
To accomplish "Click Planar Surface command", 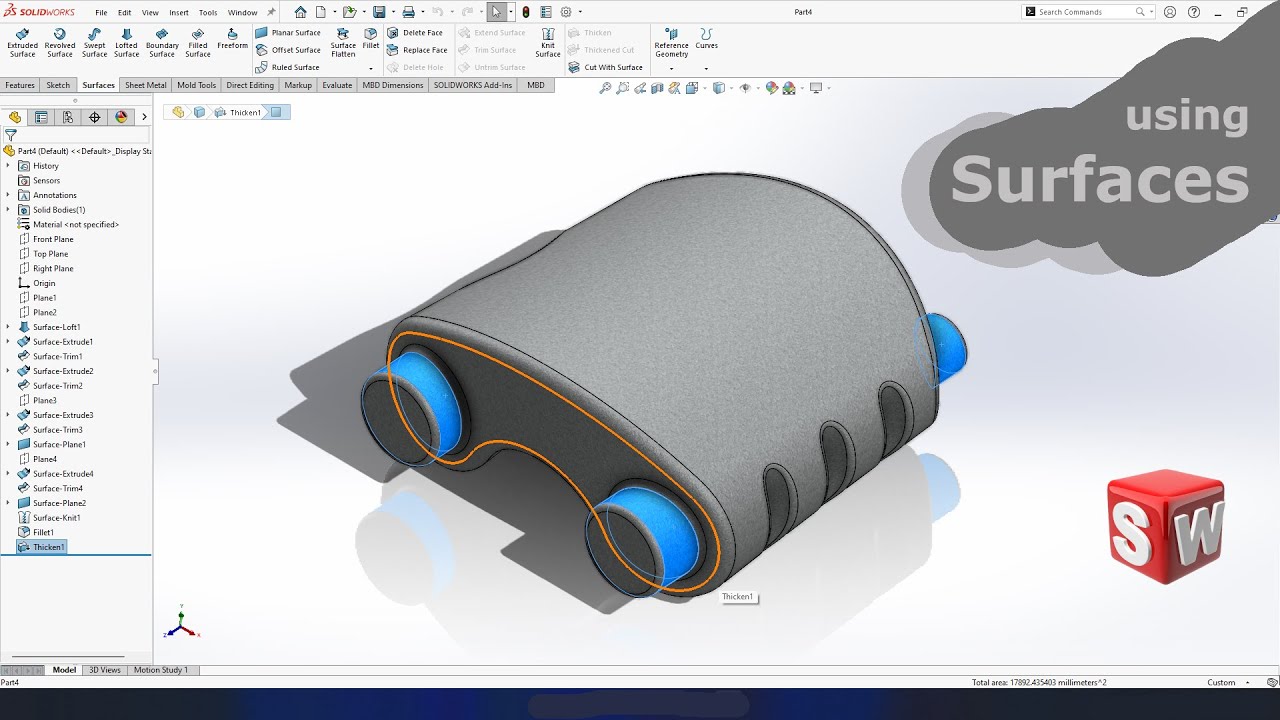I will point(288,33).
